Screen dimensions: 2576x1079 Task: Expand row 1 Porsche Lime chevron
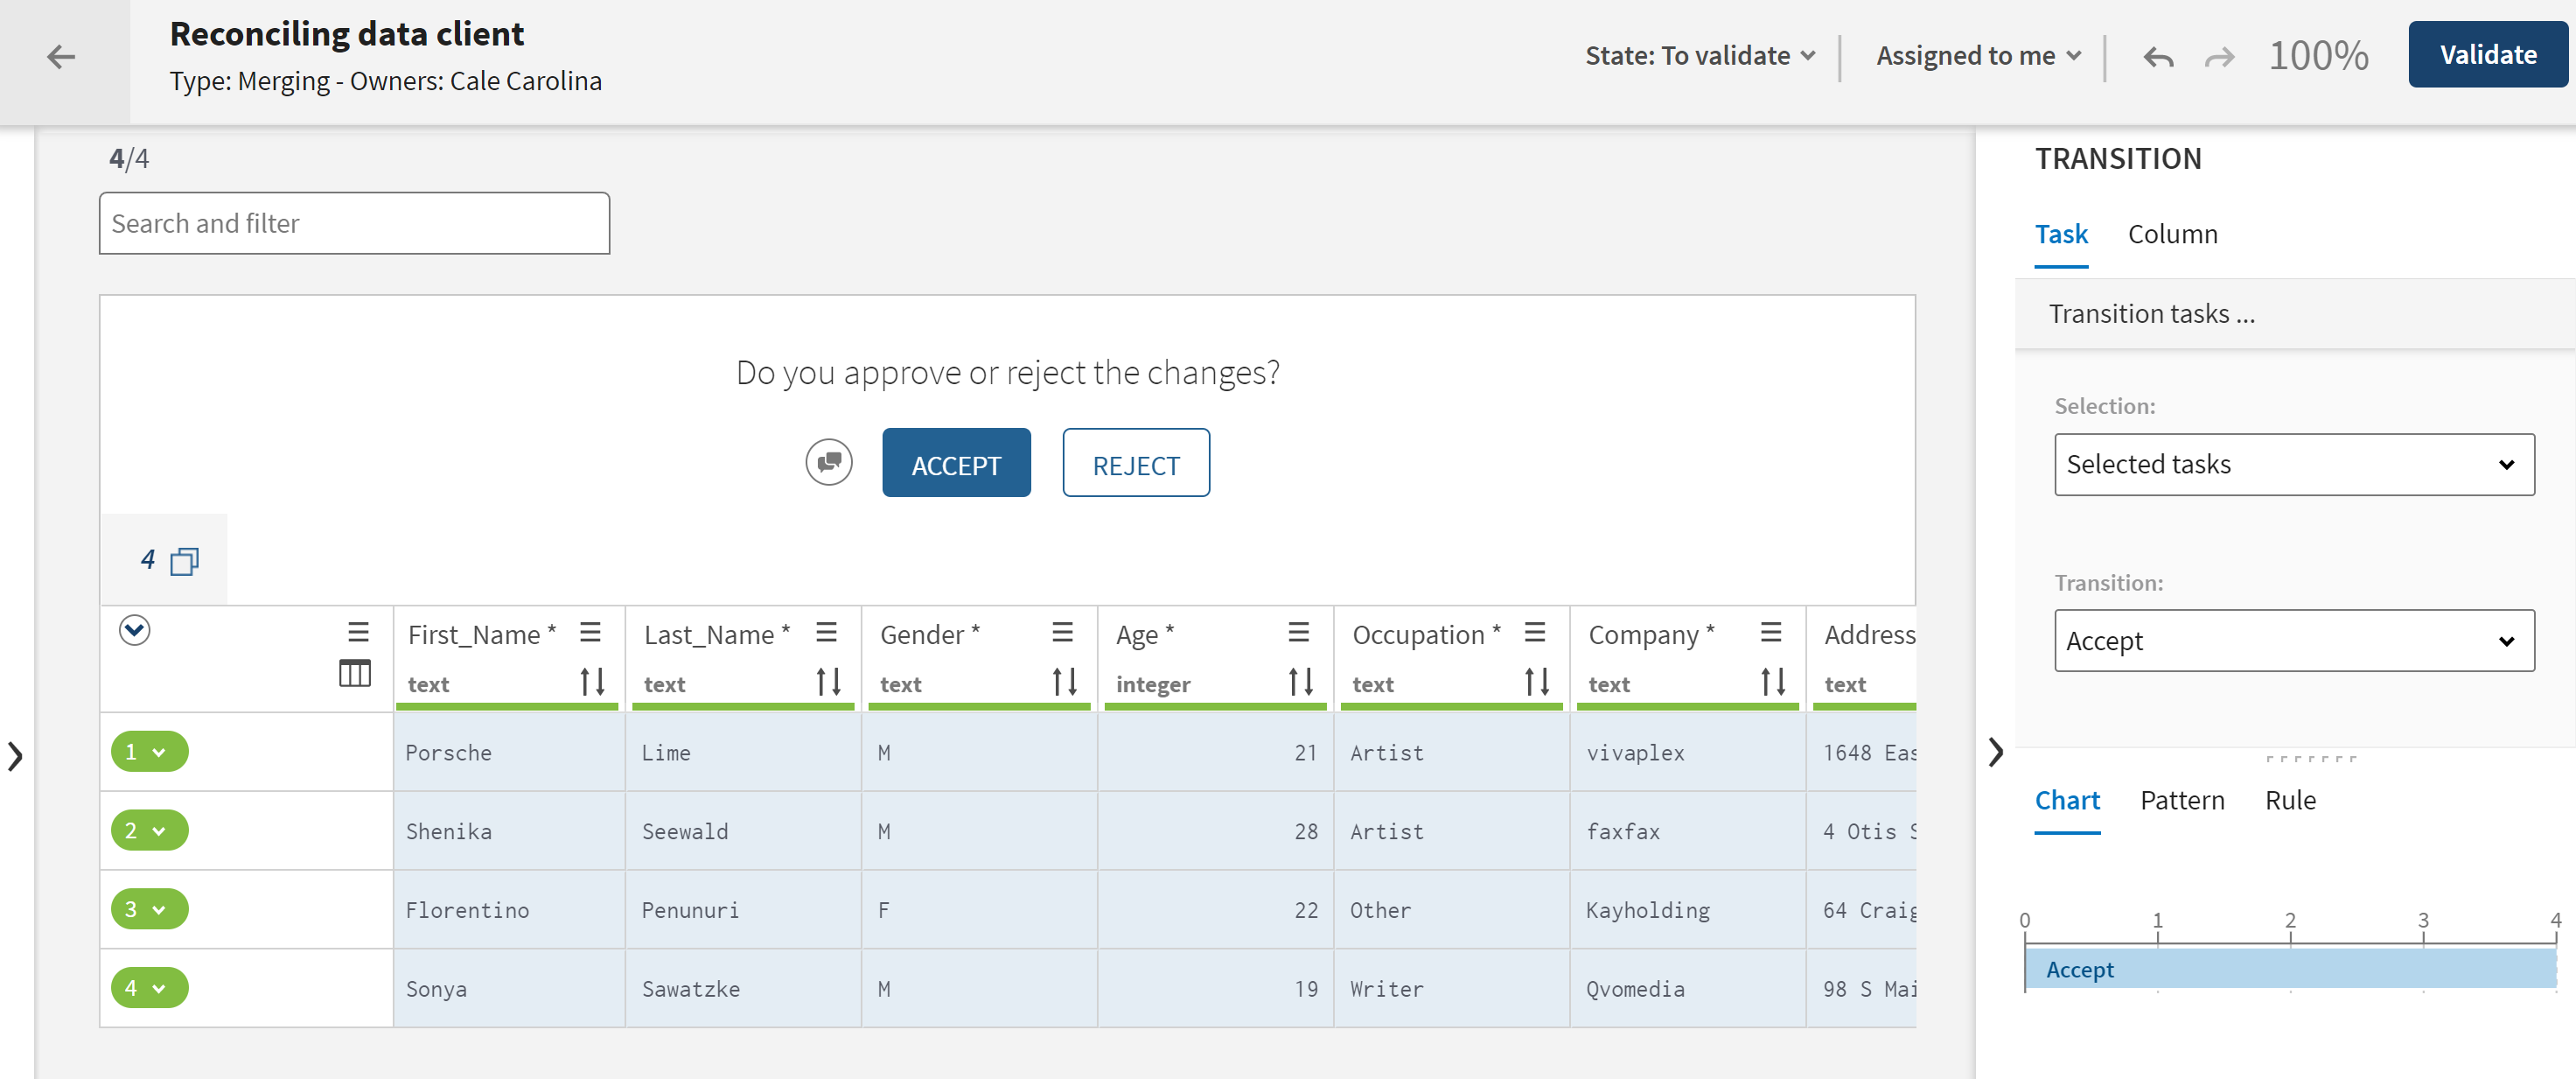161,753
